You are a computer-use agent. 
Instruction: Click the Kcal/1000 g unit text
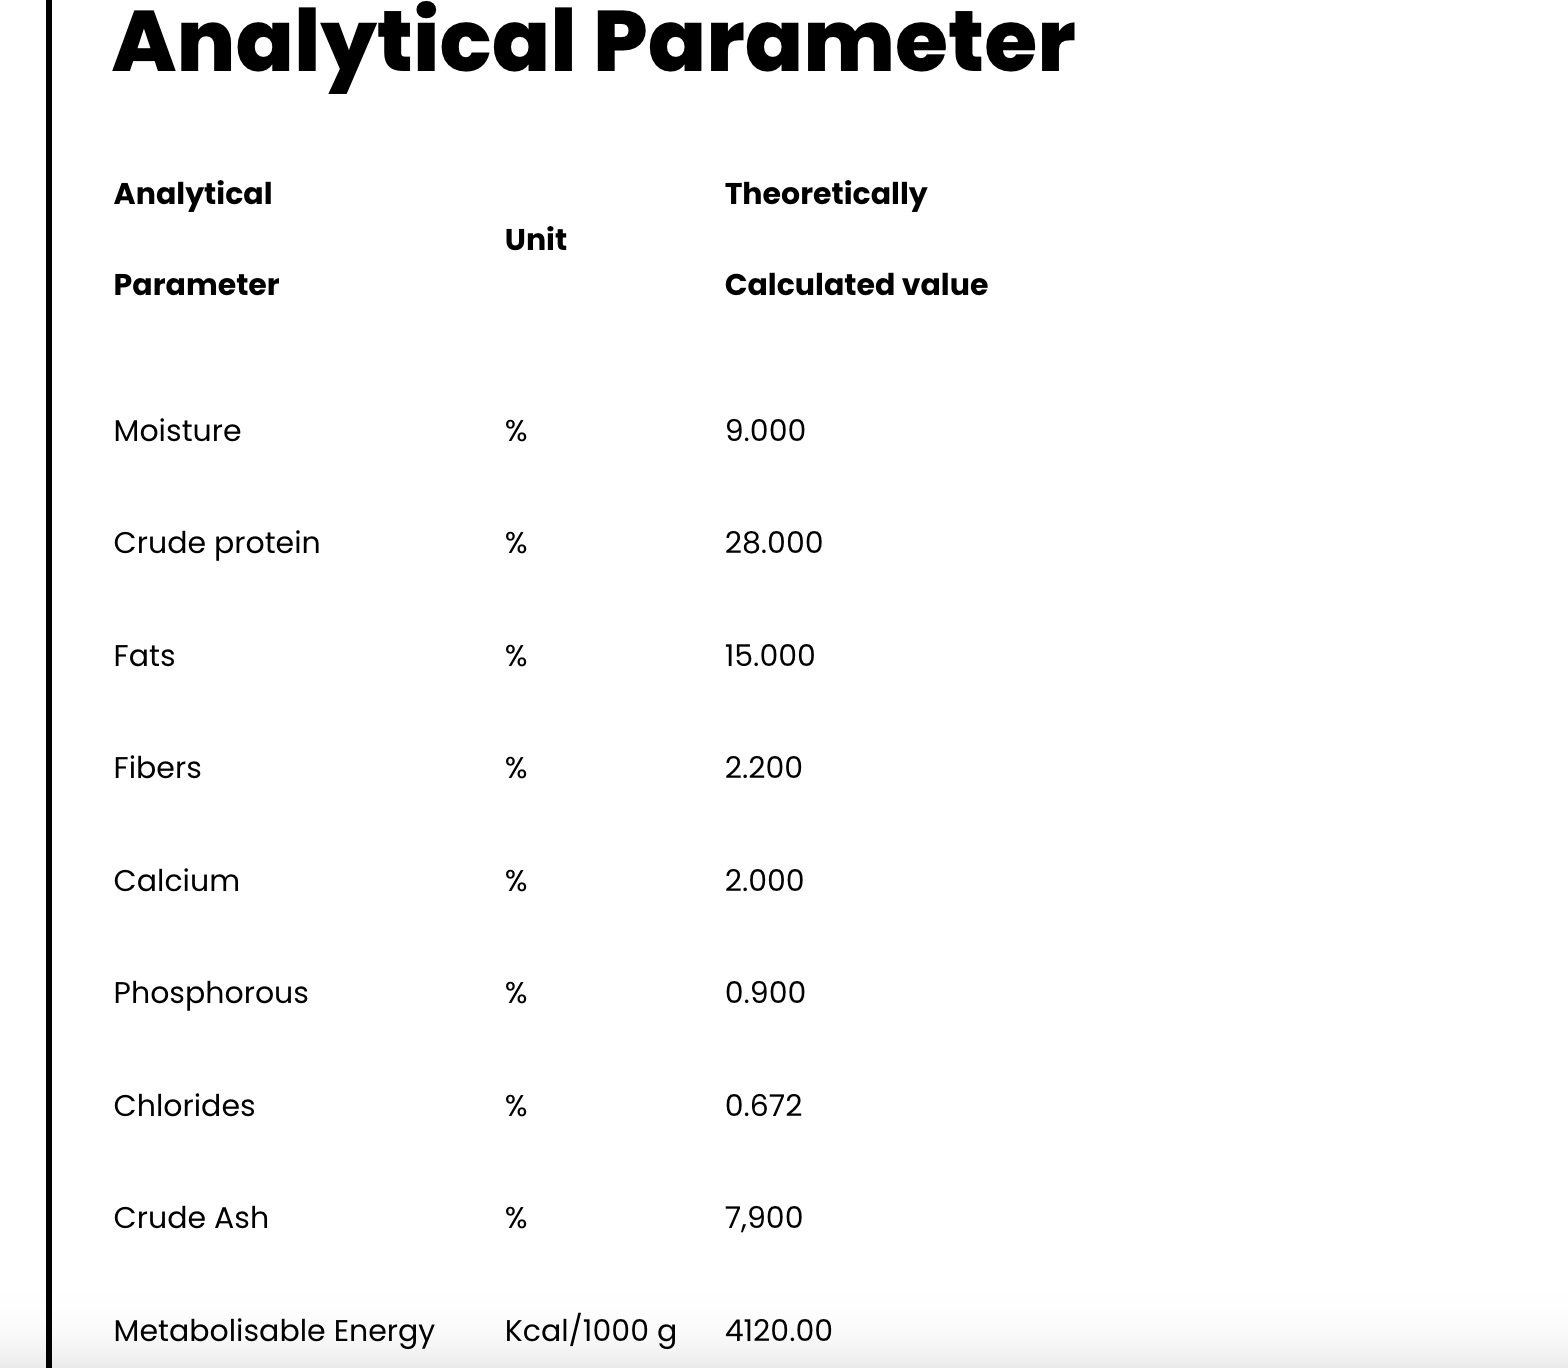point(590,1331)
